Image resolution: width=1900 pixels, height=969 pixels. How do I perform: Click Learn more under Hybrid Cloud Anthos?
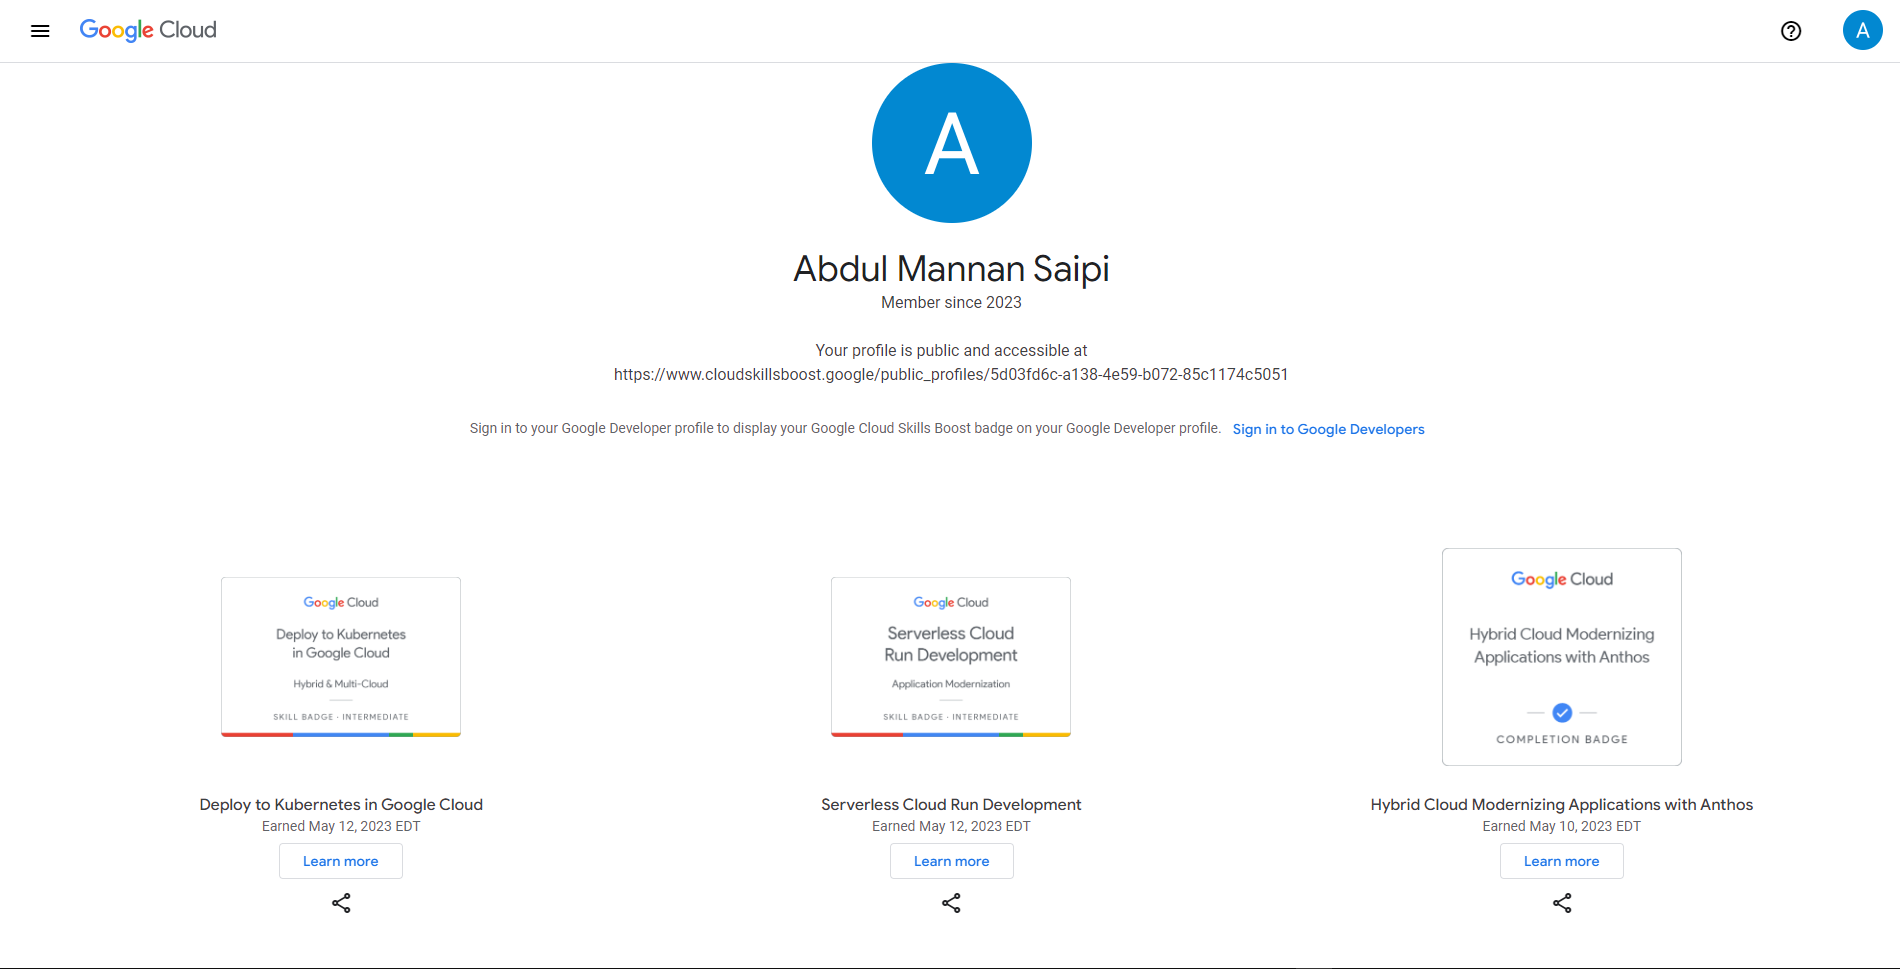pyautogui.click(x=1561, y=861)
